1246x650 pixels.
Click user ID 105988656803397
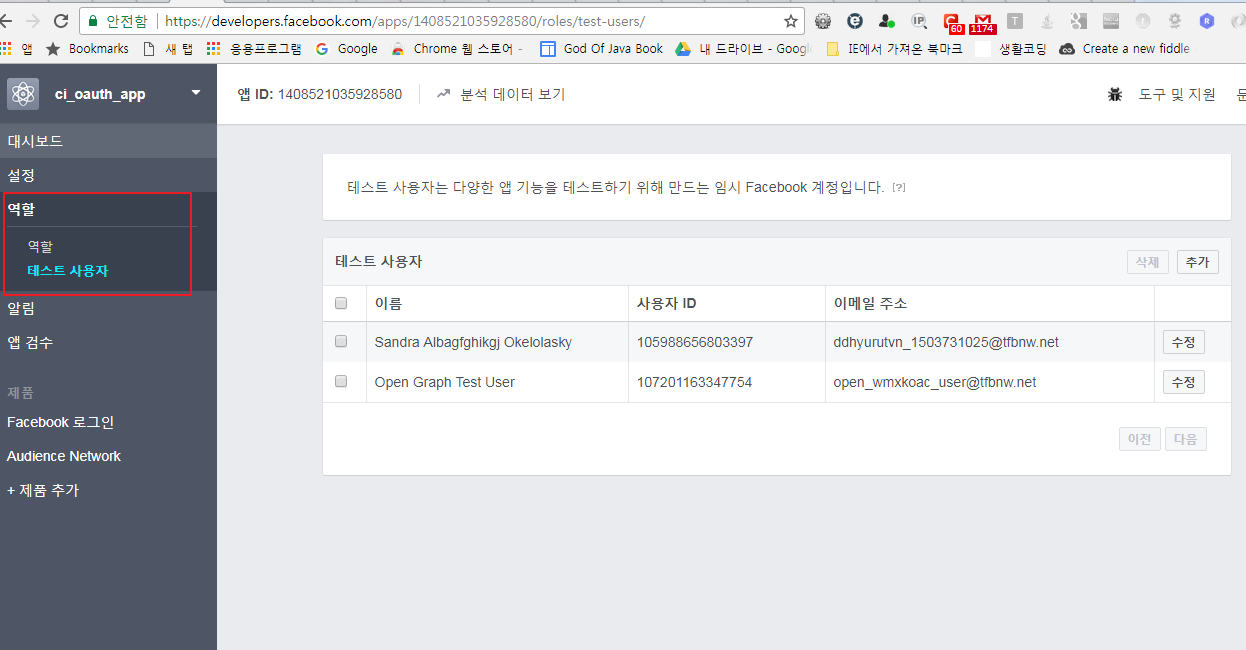pyautogui.click(x=695, y=342)
